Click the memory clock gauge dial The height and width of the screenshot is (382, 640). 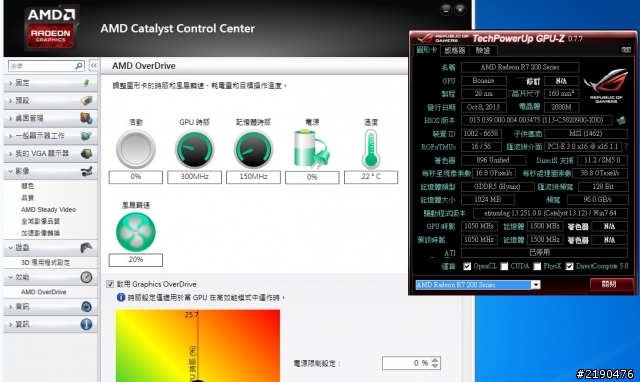click(253, 149)
